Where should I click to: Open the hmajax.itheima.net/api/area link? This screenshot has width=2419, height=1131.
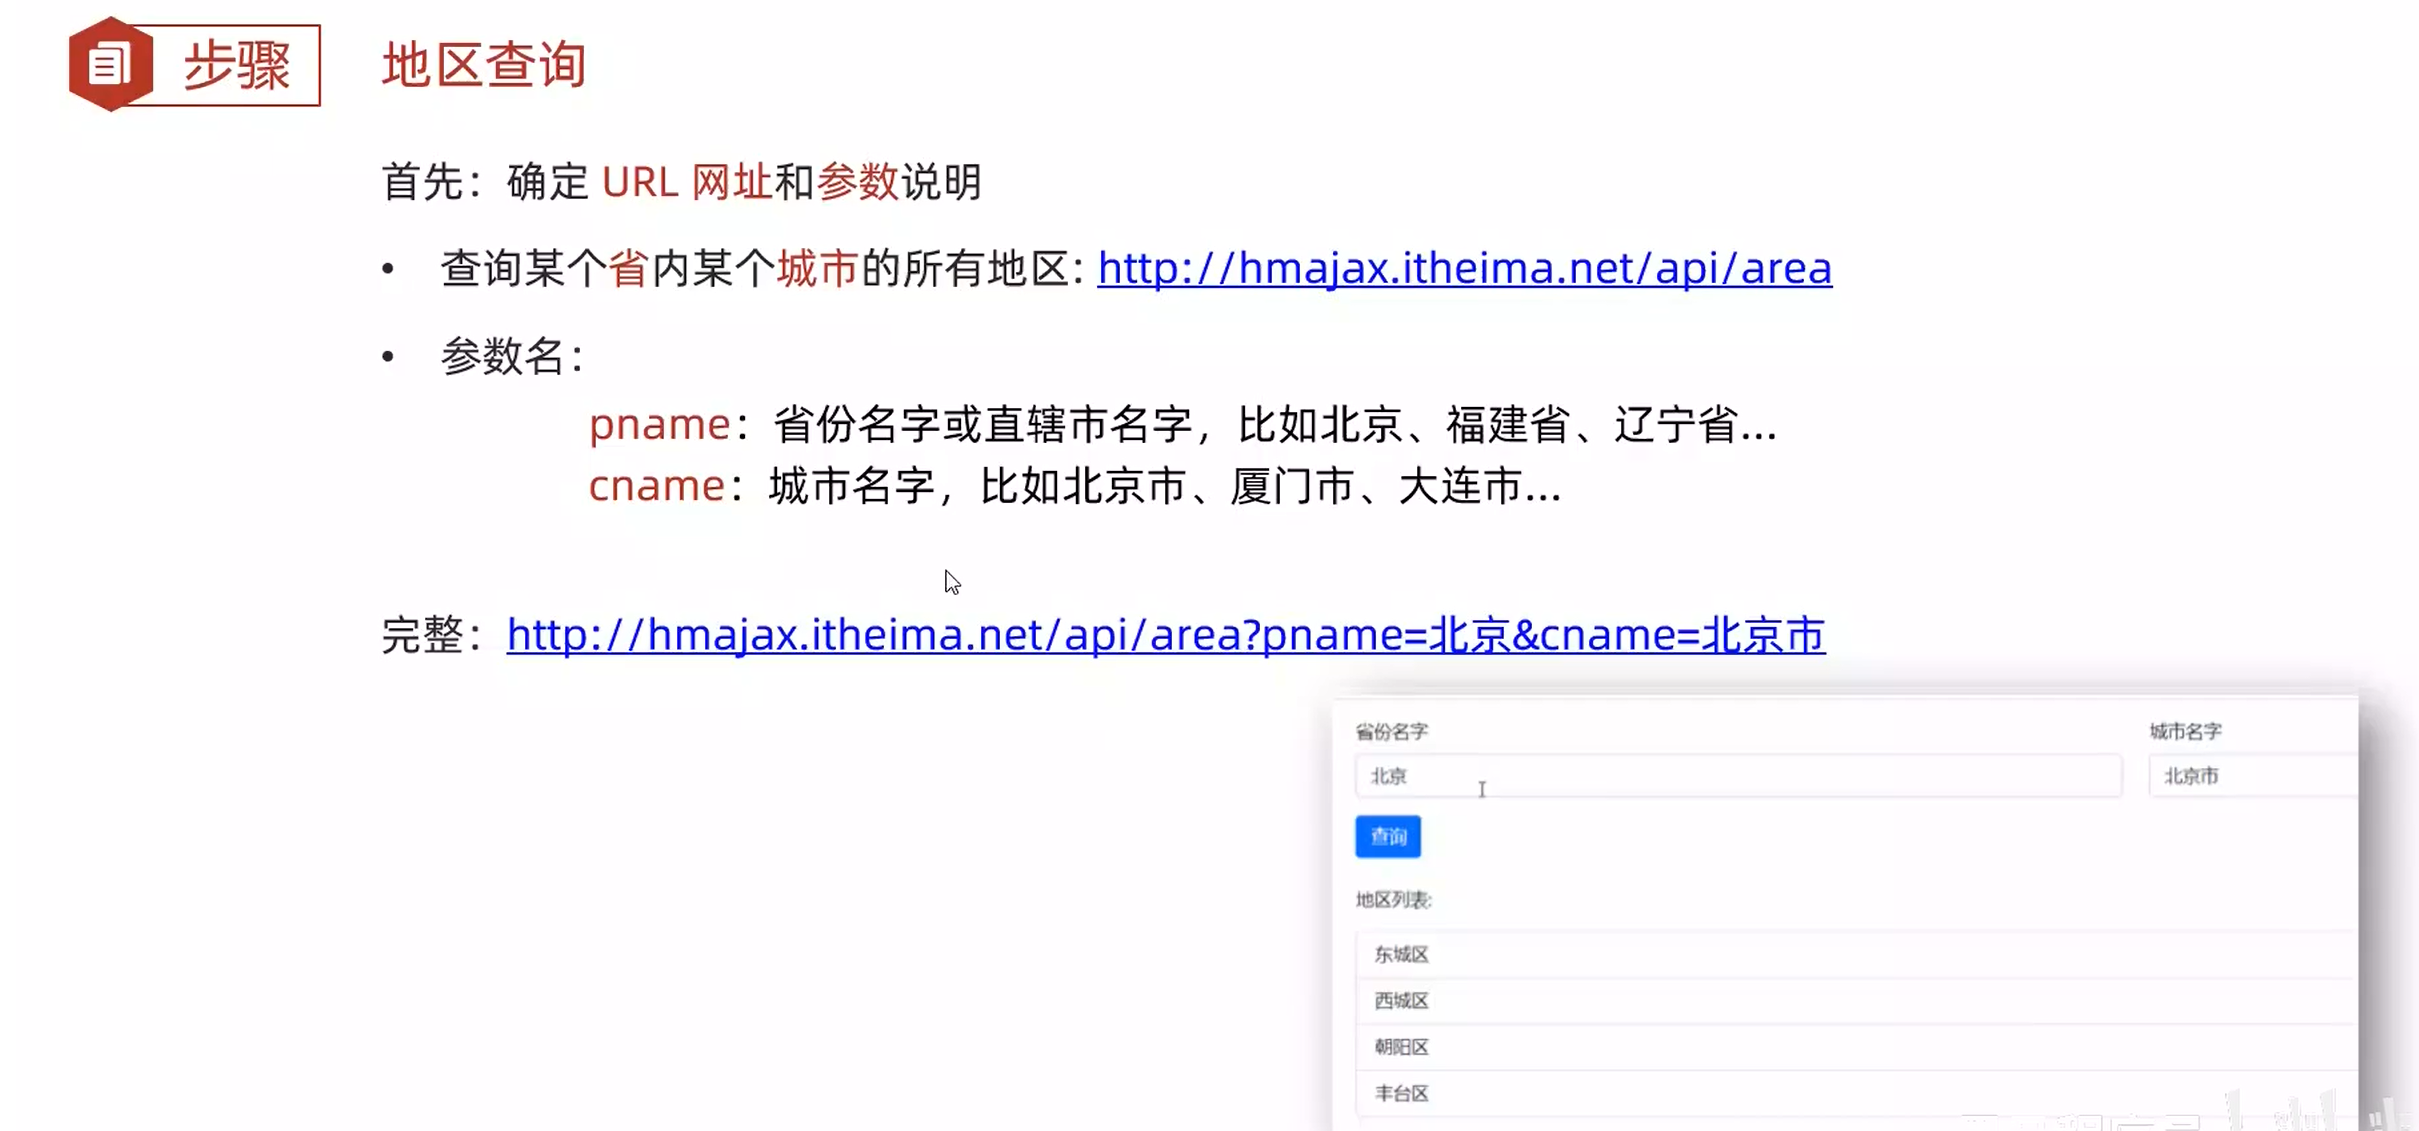(1464, 268)
